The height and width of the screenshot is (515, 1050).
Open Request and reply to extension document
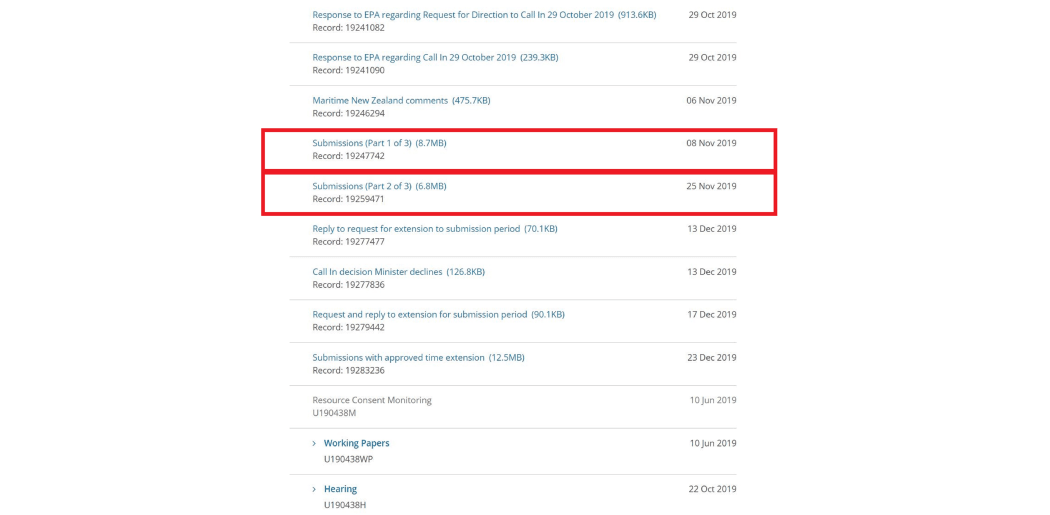click(438, 315)
